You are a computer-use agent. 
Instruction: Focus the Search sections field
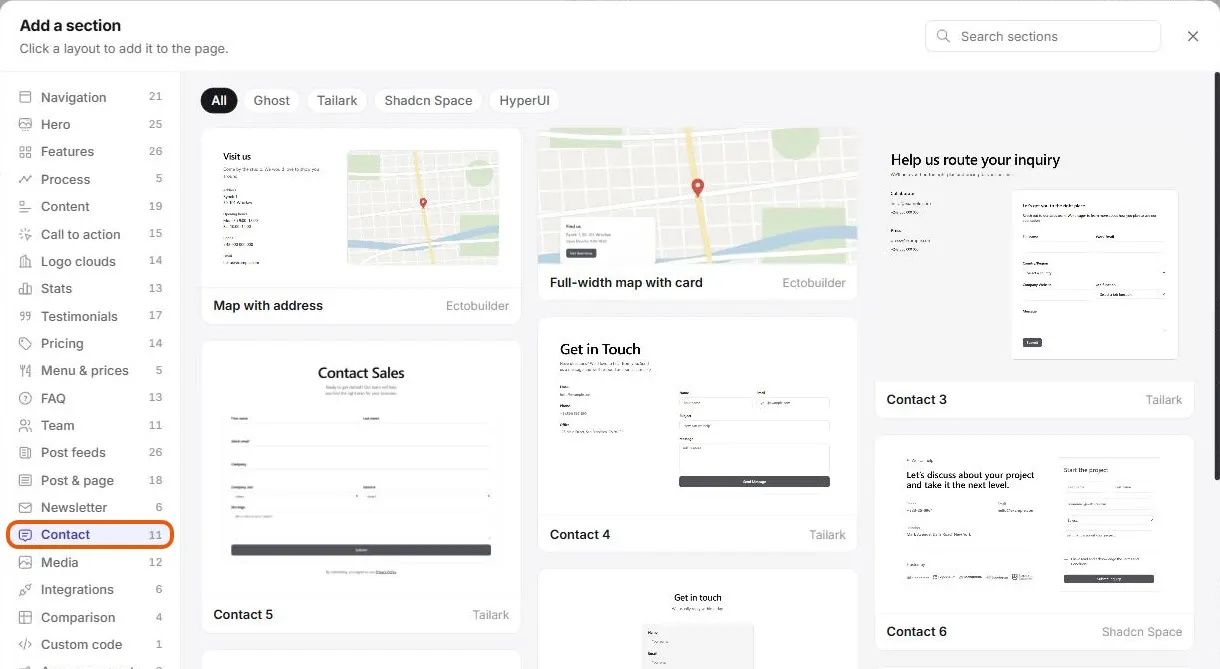click(1043, 36)
